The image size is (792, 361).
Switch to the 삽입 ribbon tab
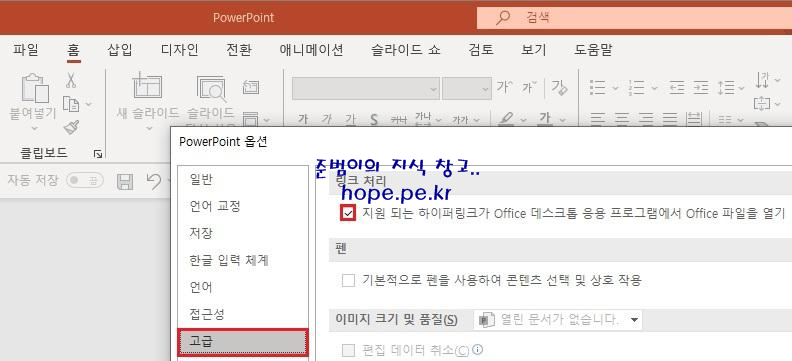[x=120, y=49]
